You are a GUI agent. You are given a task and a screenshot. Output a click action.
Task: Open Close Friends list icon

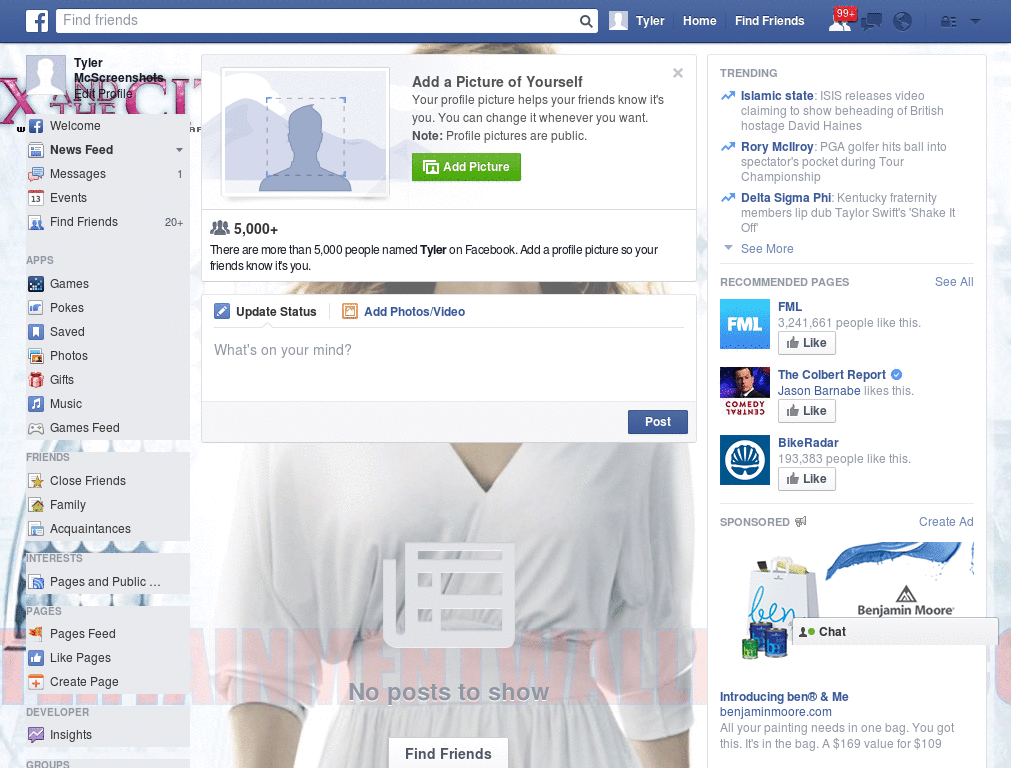tap(36, 481)
